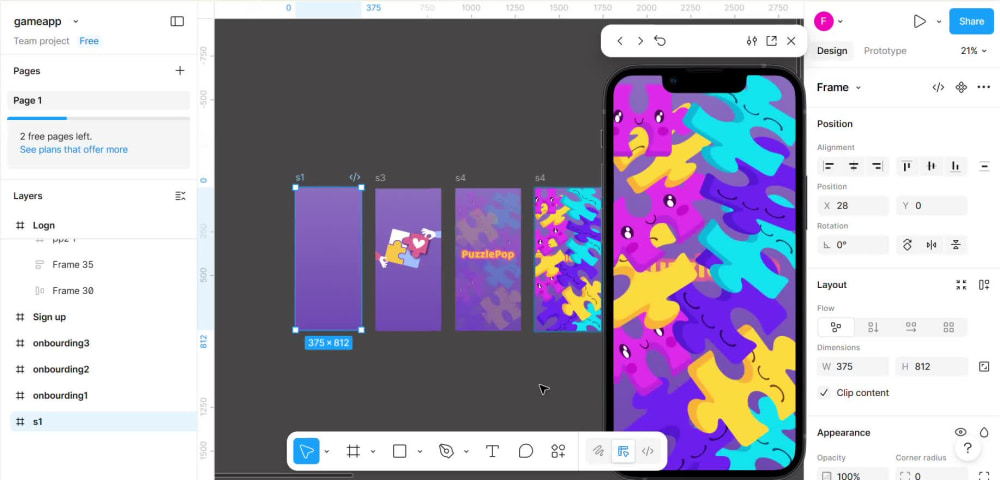Go to next frame in preview
This screenshot has width=1000, height=480.
coord(640,41)
